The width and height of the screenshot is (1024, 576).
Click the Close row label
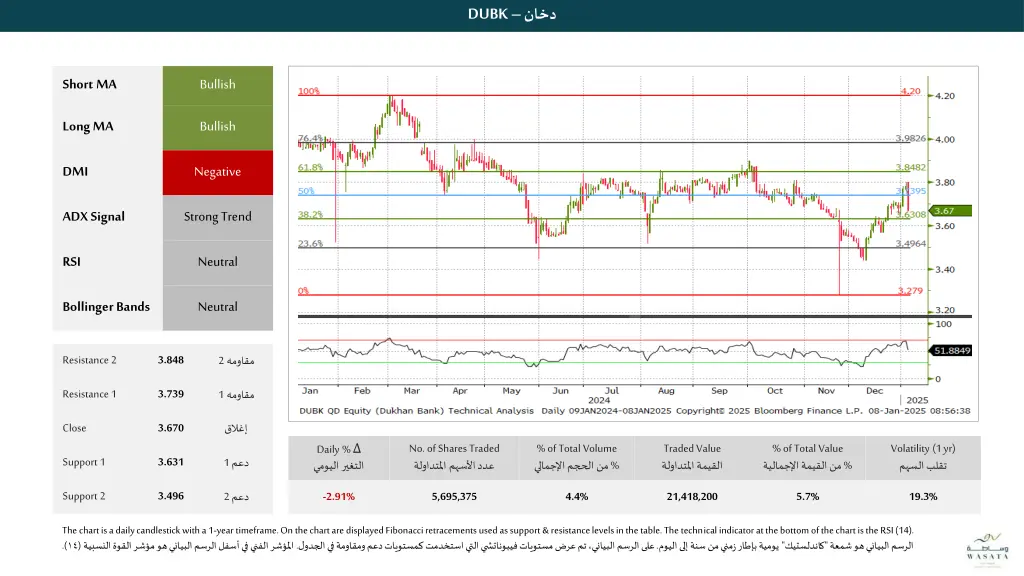(x=74, y=428)
